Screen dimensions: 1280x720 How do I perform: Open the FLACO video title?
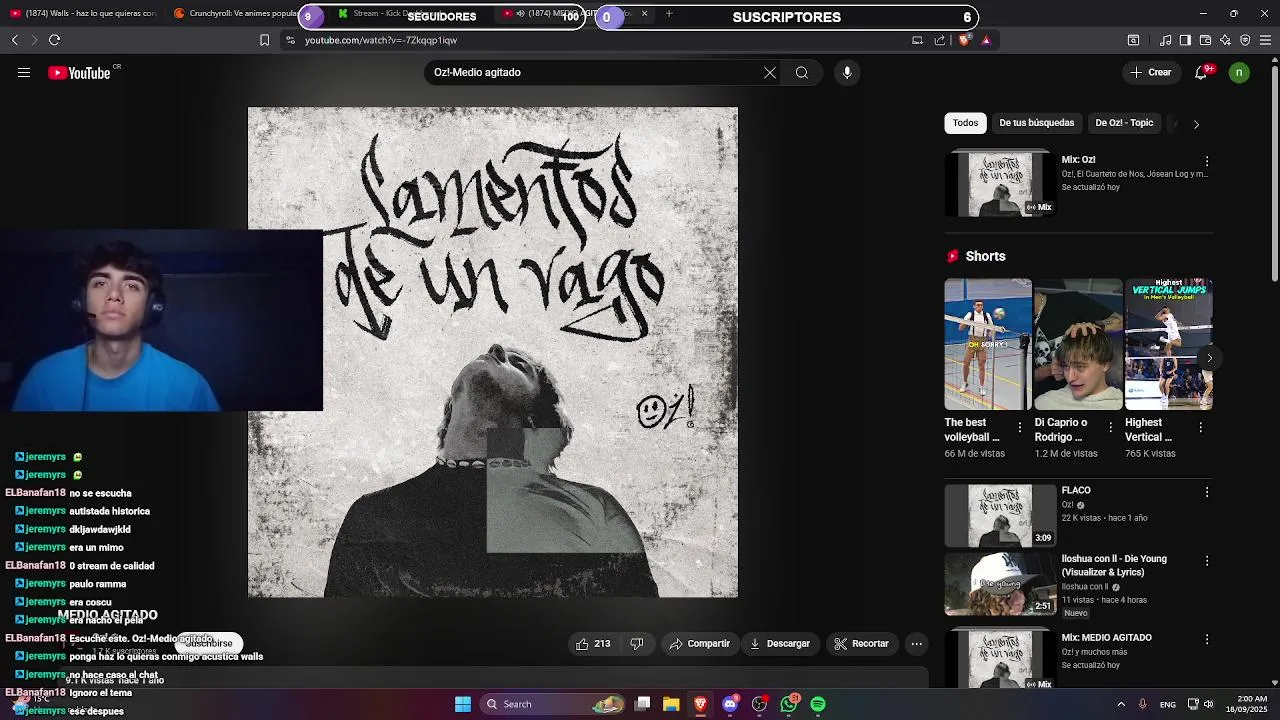1076,490
